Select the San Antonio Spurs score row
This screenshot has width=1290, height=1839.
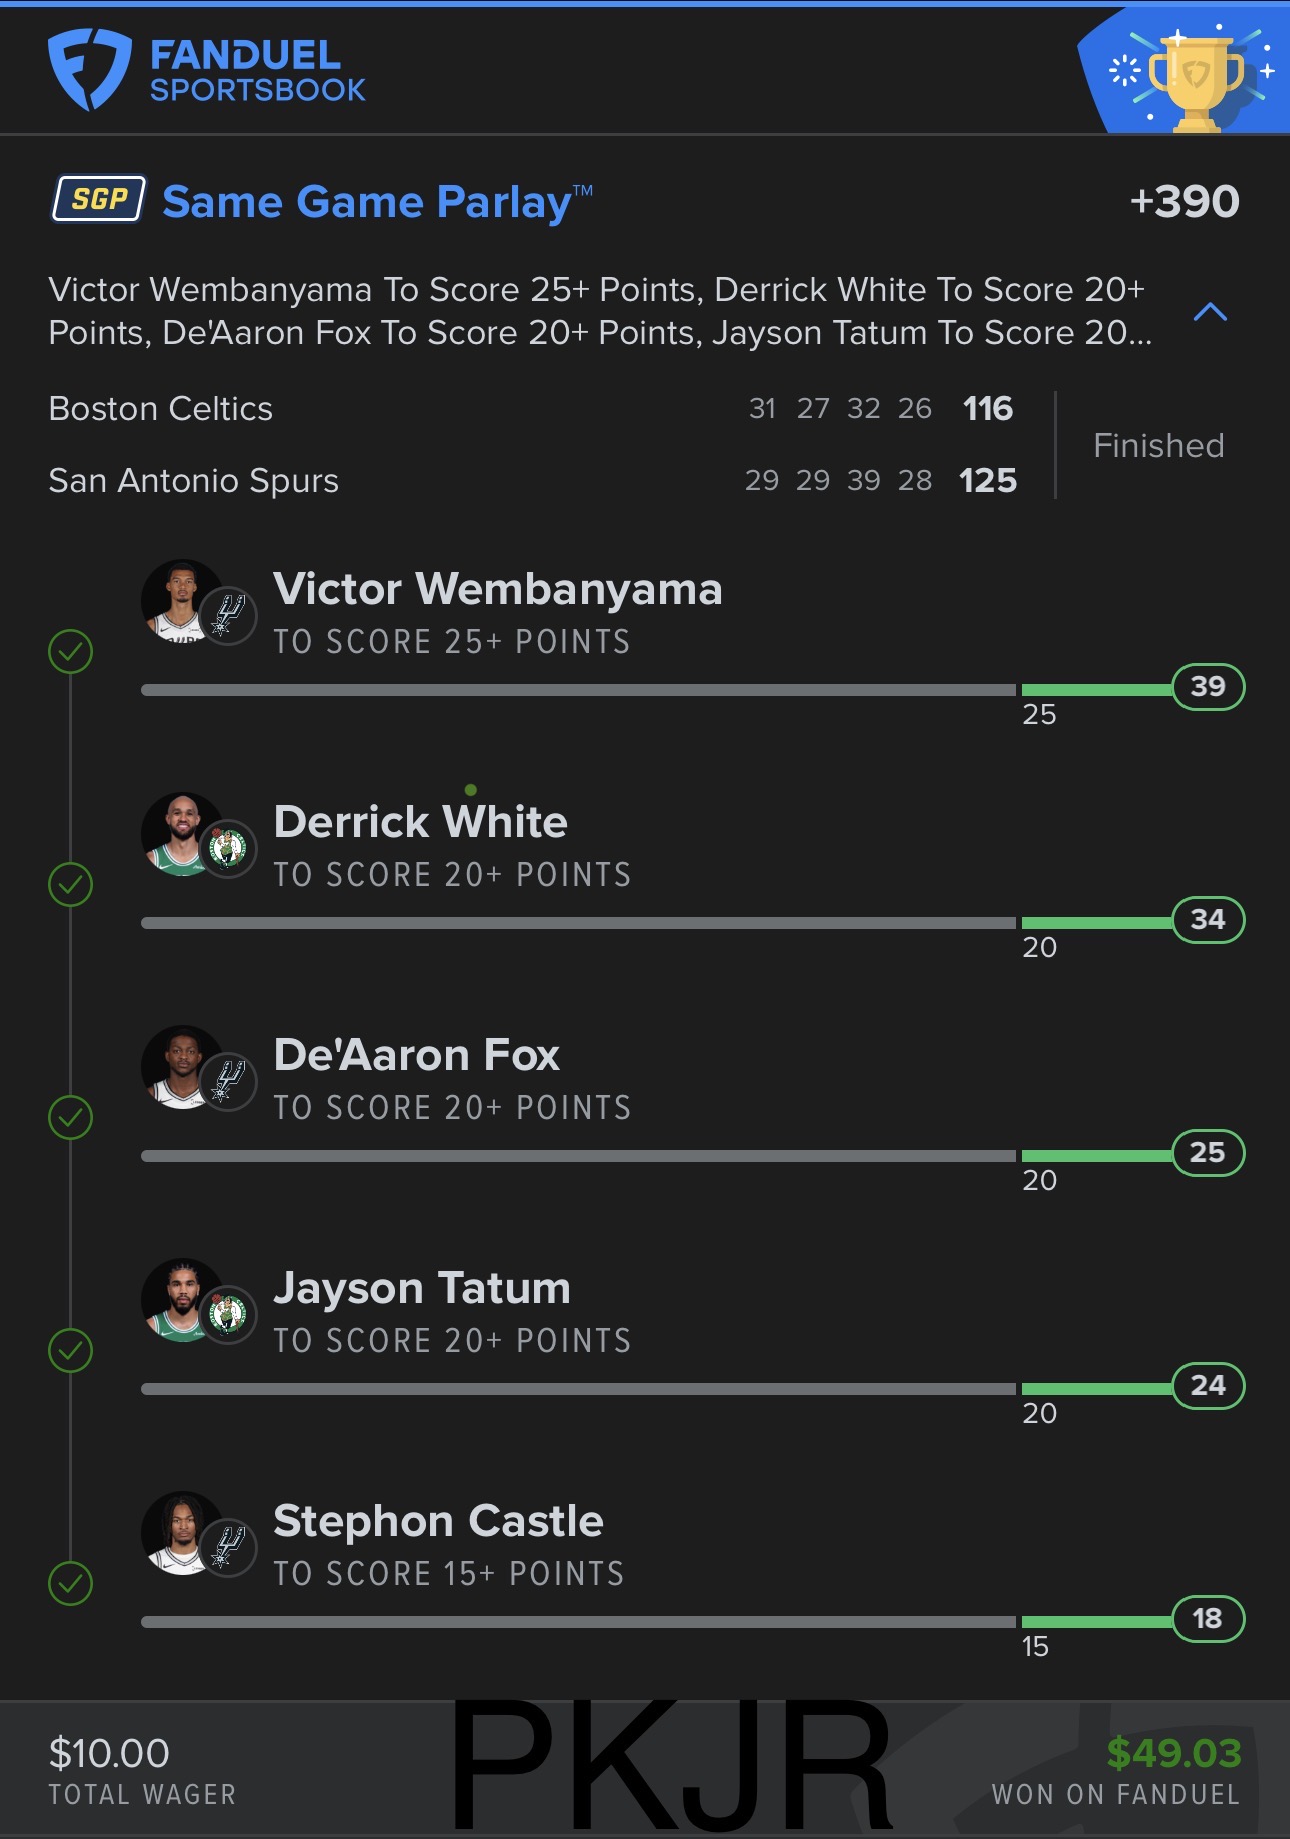tap(530, 481)
